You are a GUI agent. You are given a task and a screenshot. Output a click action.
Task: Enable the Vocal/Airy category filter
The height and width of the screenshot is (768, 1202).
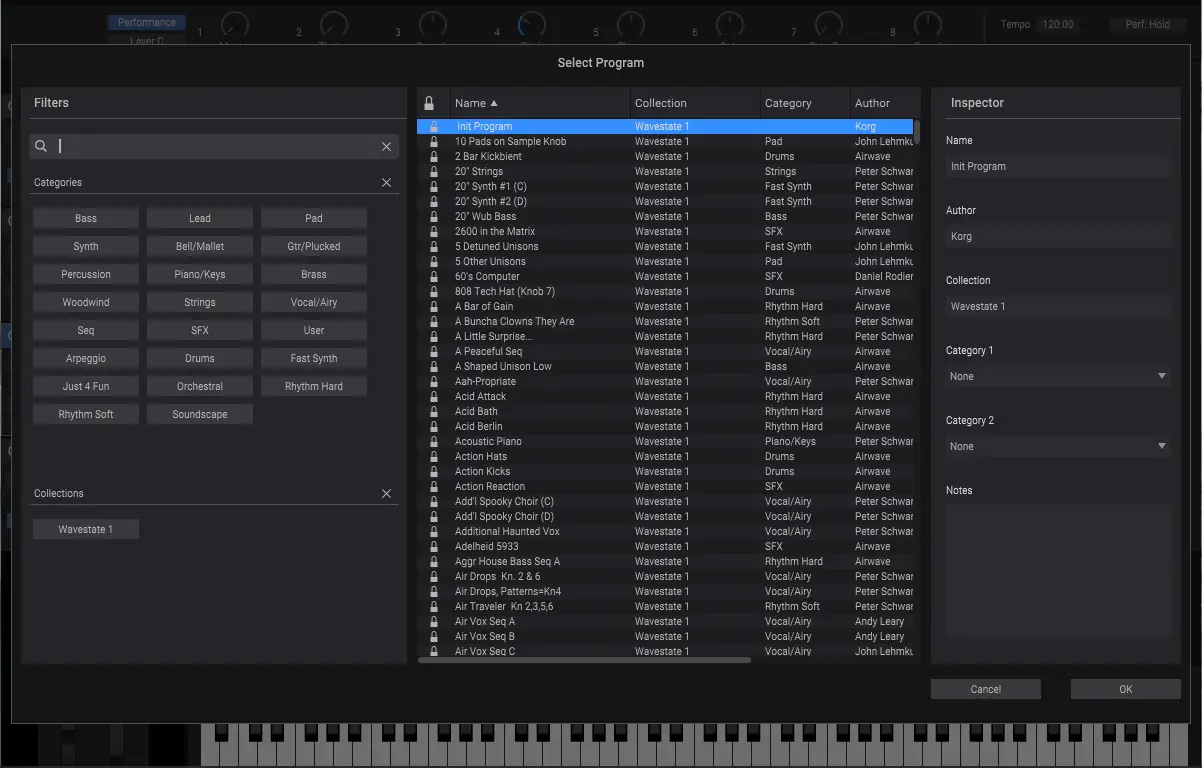[x=314, y=302]
